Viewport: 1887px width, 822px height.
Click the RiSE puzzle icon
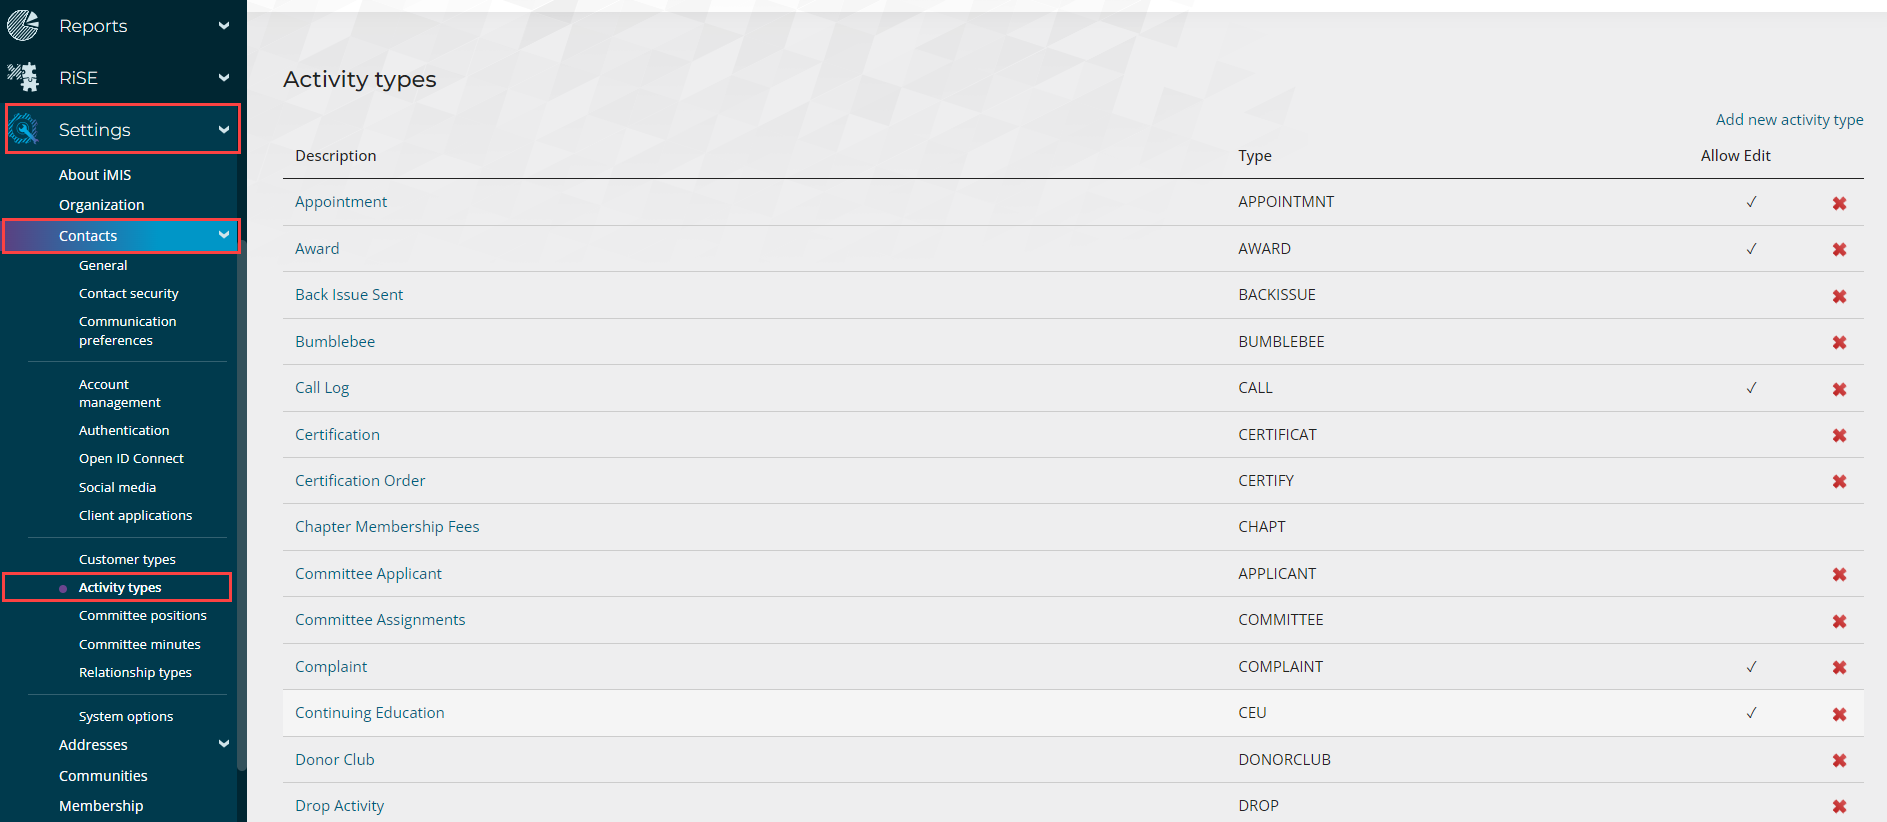(x=23, y=77)
